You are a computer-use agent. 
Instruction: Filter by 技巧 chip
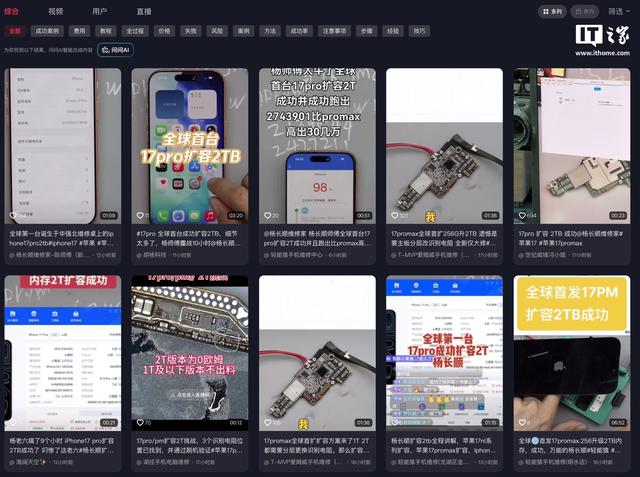tap(419, 31)
